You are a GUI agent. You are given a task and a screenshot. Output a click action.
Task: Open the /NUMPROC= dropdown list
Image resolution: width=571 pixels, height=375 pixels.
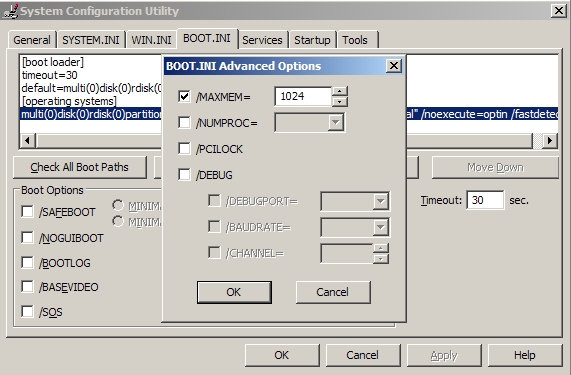[335, 122]
